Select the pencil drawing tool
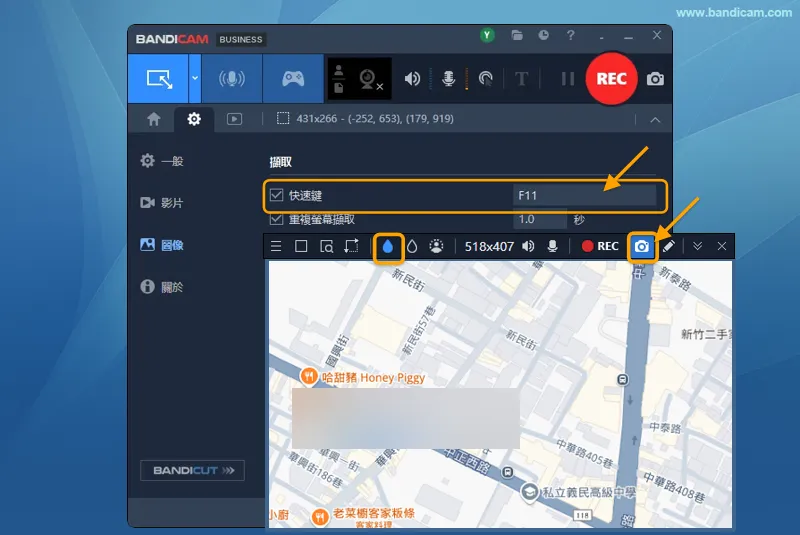The height and width of the screenshot is (535, 800). pyautogui.click(x=668, y=246)
